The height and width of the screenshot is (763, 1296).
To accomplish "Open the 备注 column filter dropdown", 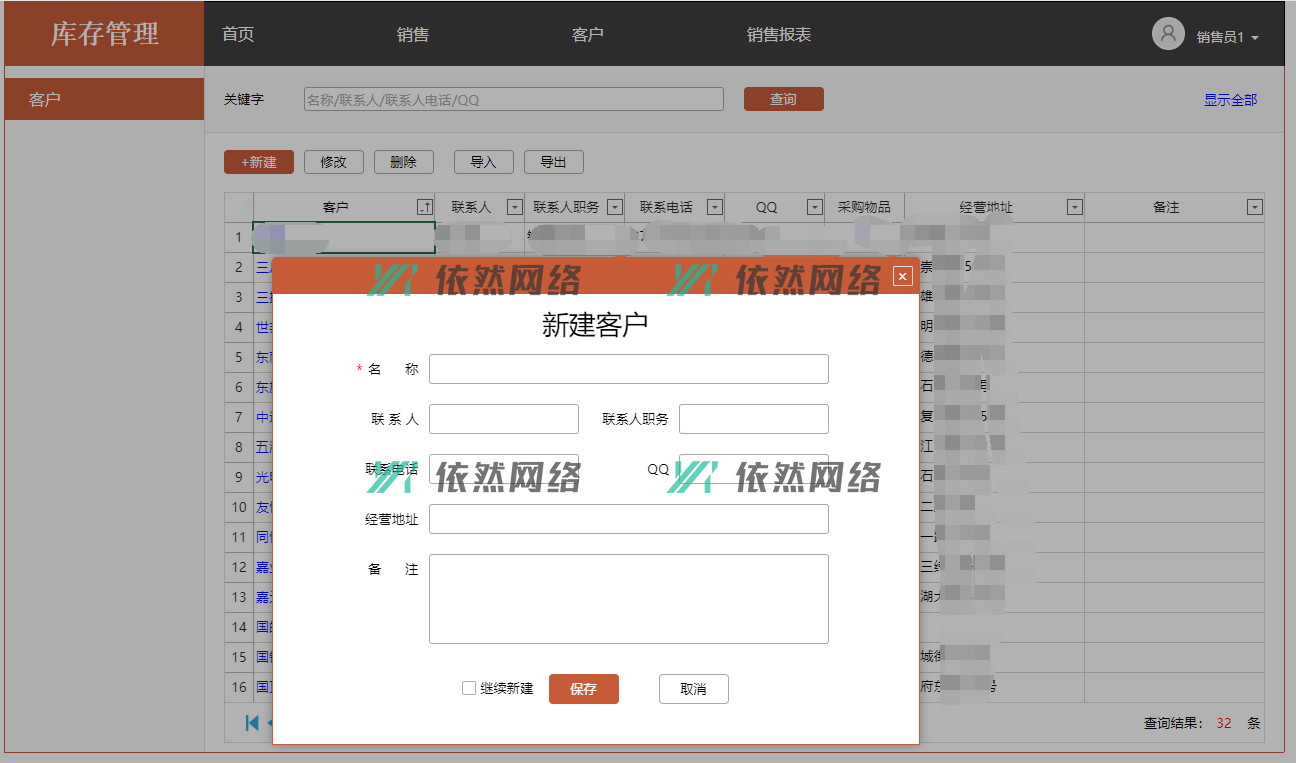I will coord(1254,207).
